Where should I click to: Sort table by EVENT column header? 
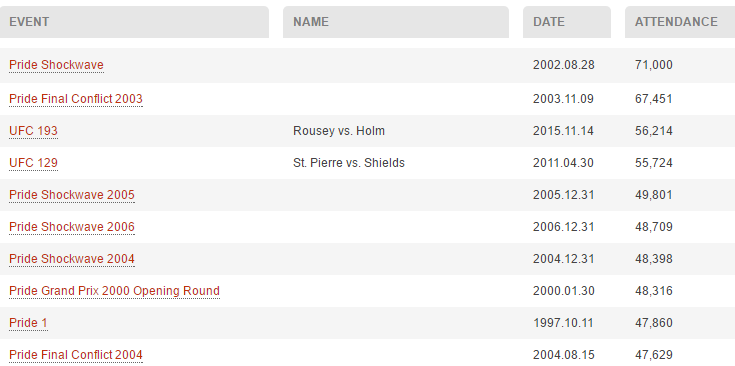(x=135, y=22)
